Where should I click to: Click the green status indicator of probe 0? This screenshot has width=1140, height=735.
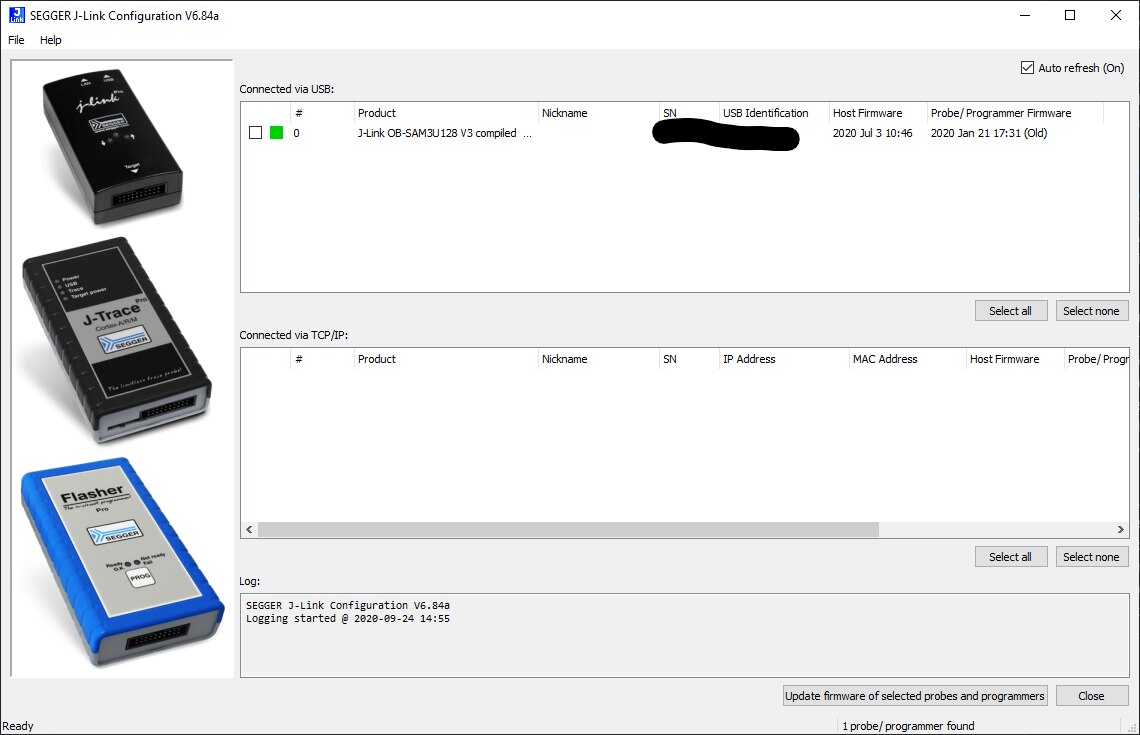[x=276, y=133]
